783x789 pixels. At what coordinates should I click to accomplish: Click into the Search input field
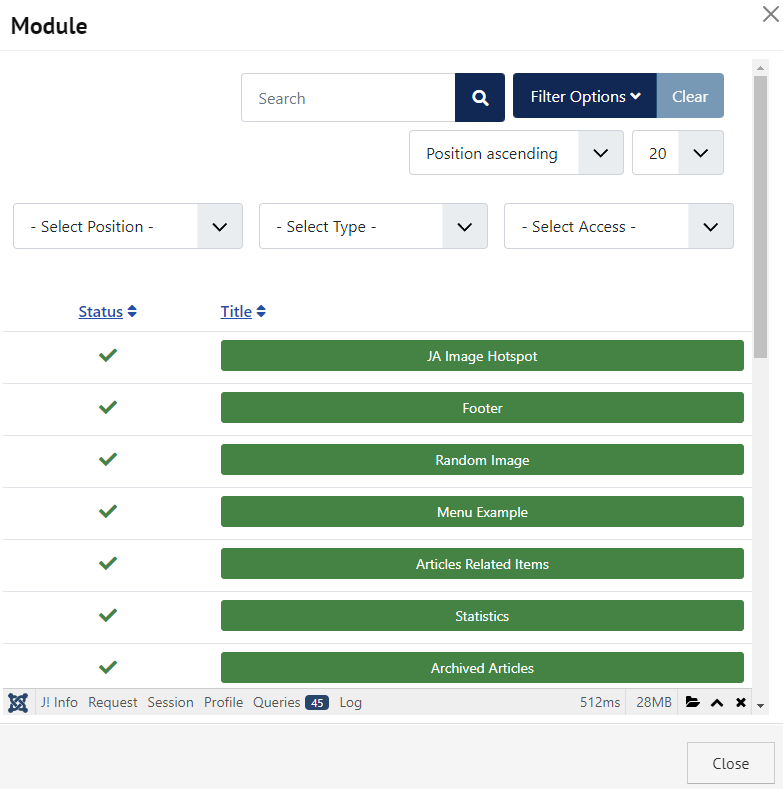(x=348, y=98)
